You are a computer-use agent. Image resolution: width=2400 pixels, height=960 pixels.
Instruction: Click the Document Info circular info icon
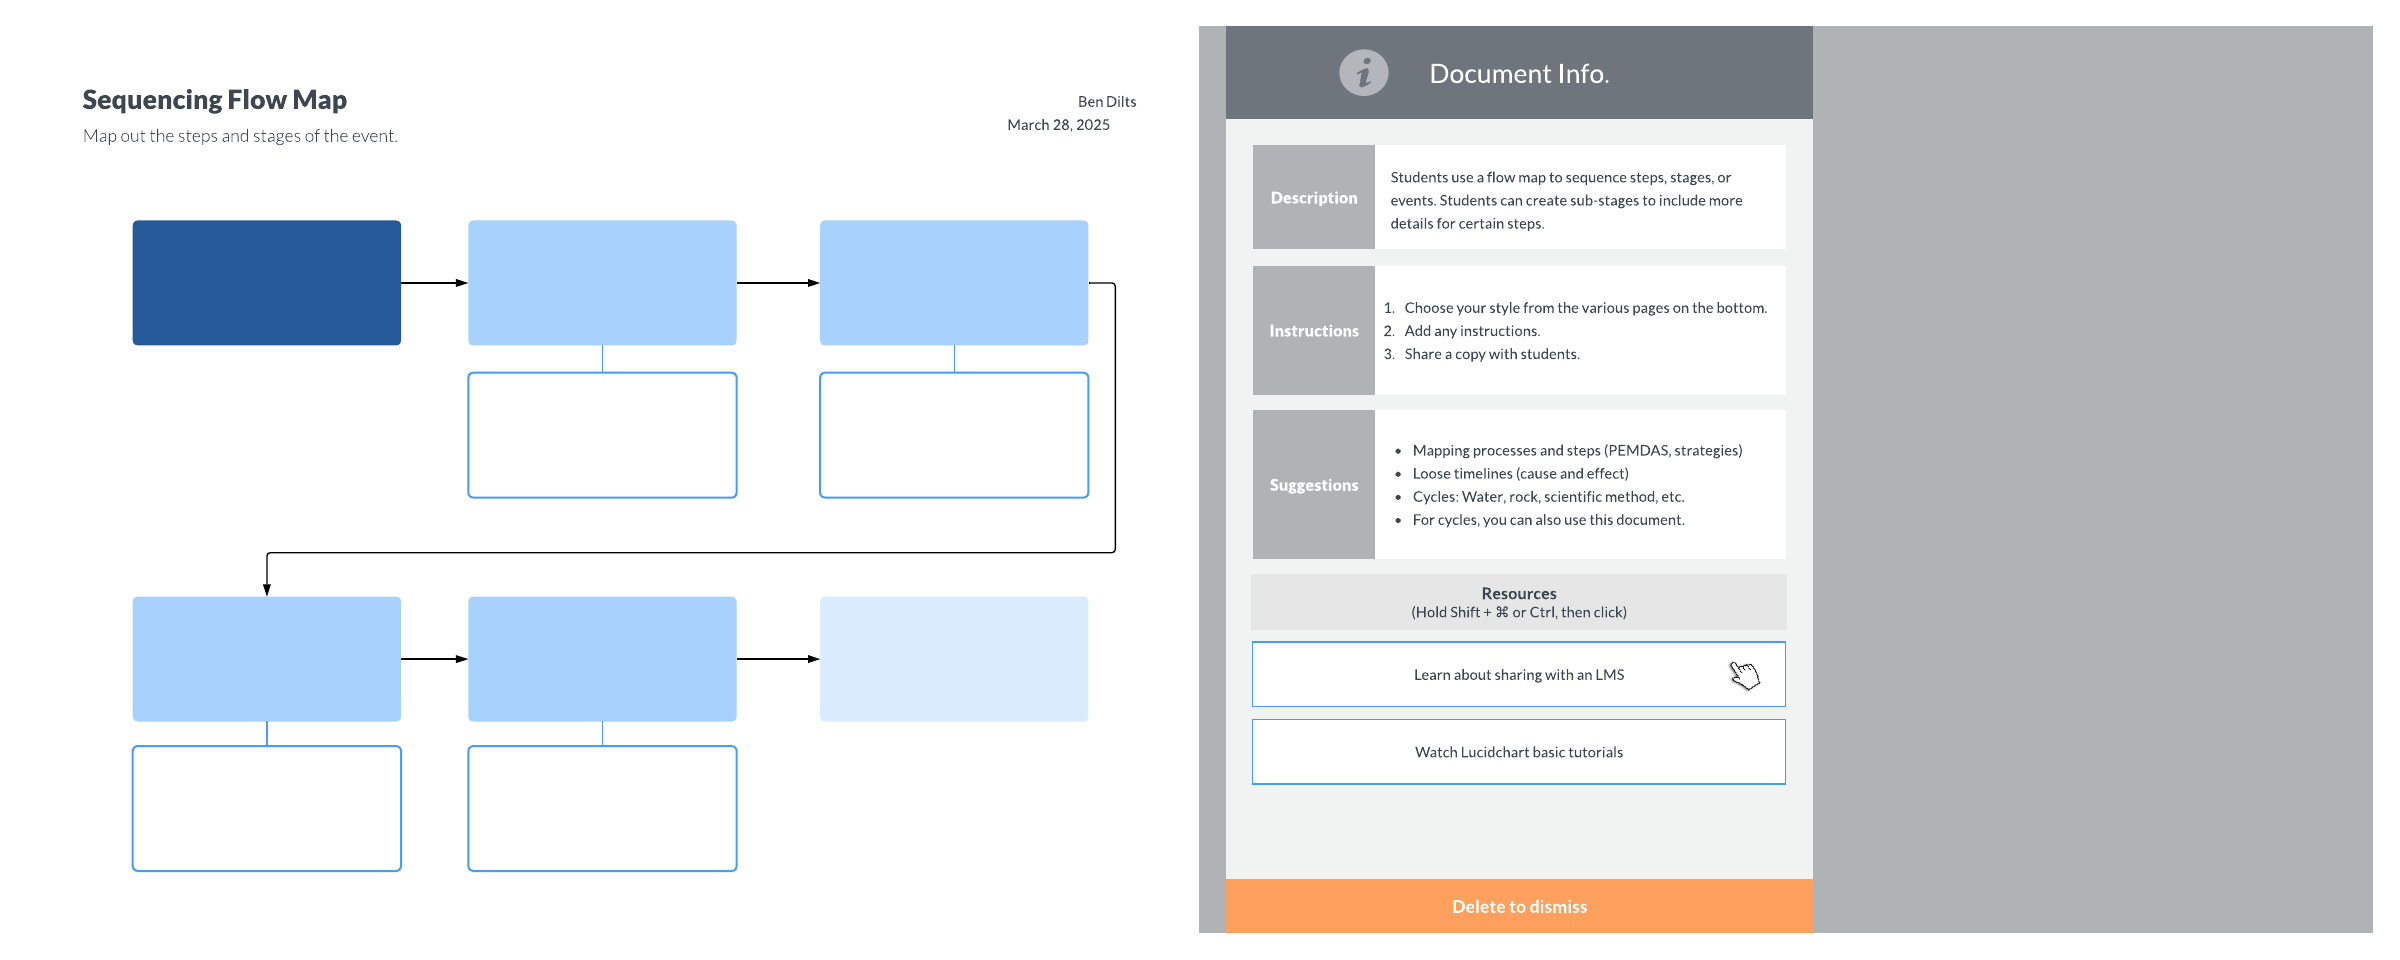point(1363,73)
